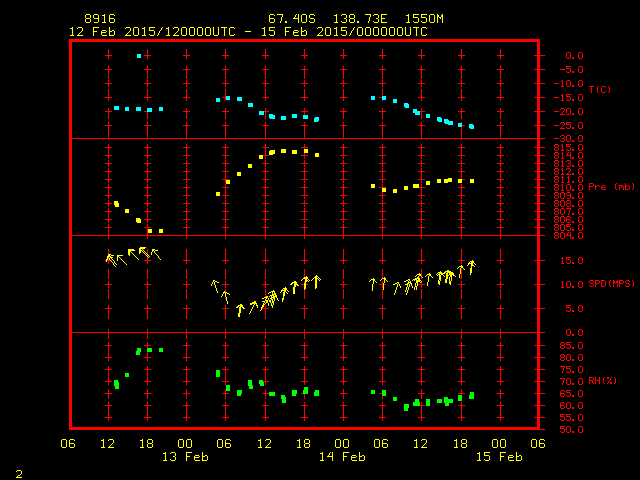The image size is (640, 480).
Task: Click the 13 Feb date label
Action: (185, 457)
